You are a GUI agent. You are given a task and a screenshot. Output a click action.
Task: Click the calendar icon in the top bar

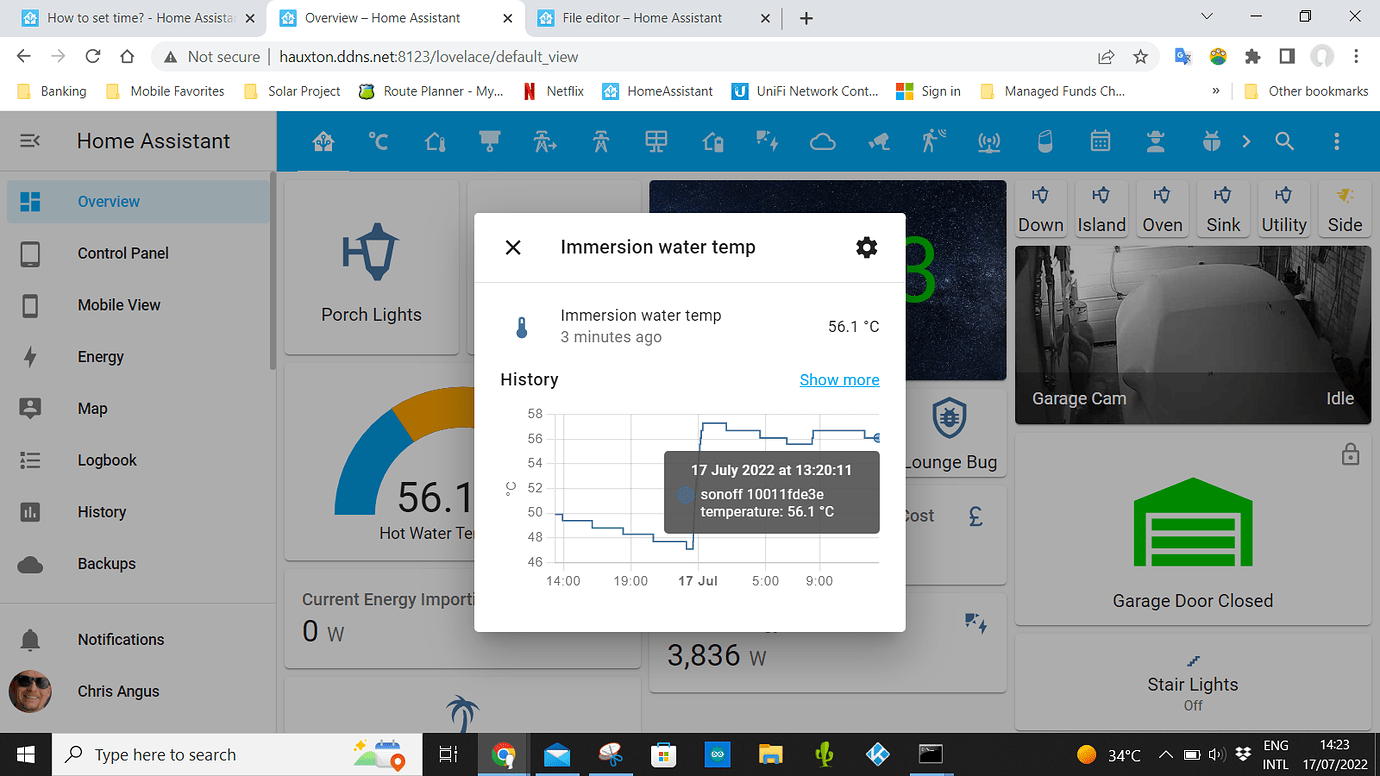[1100, 141]
